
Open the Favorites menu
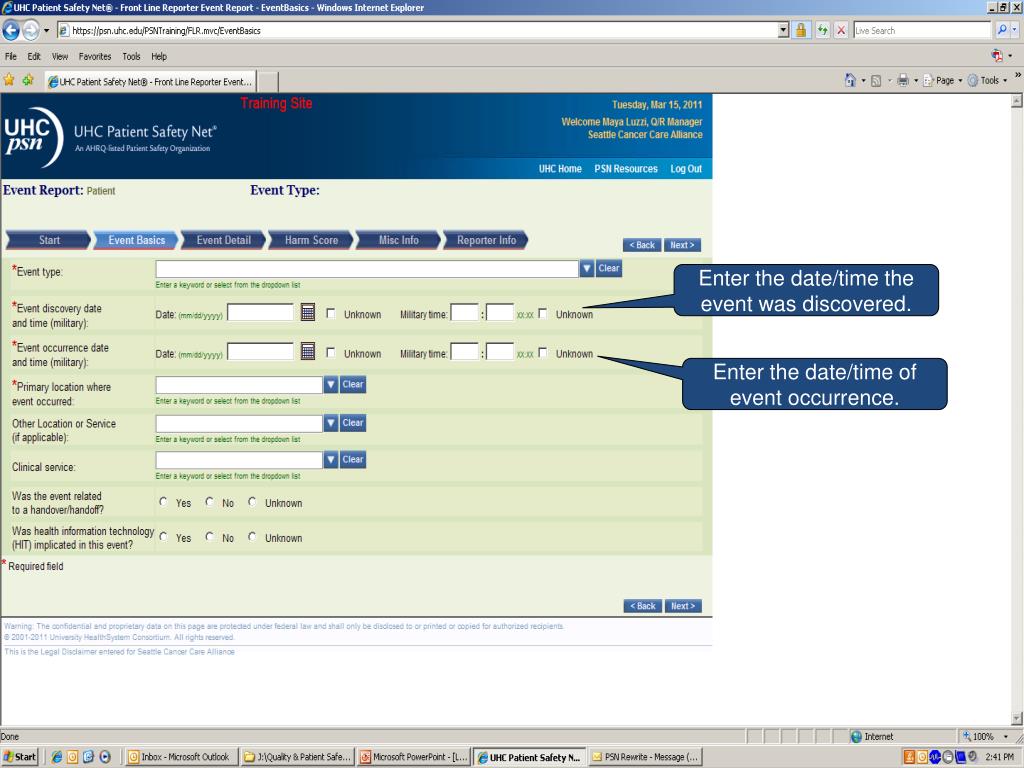(x=95, y=56)
